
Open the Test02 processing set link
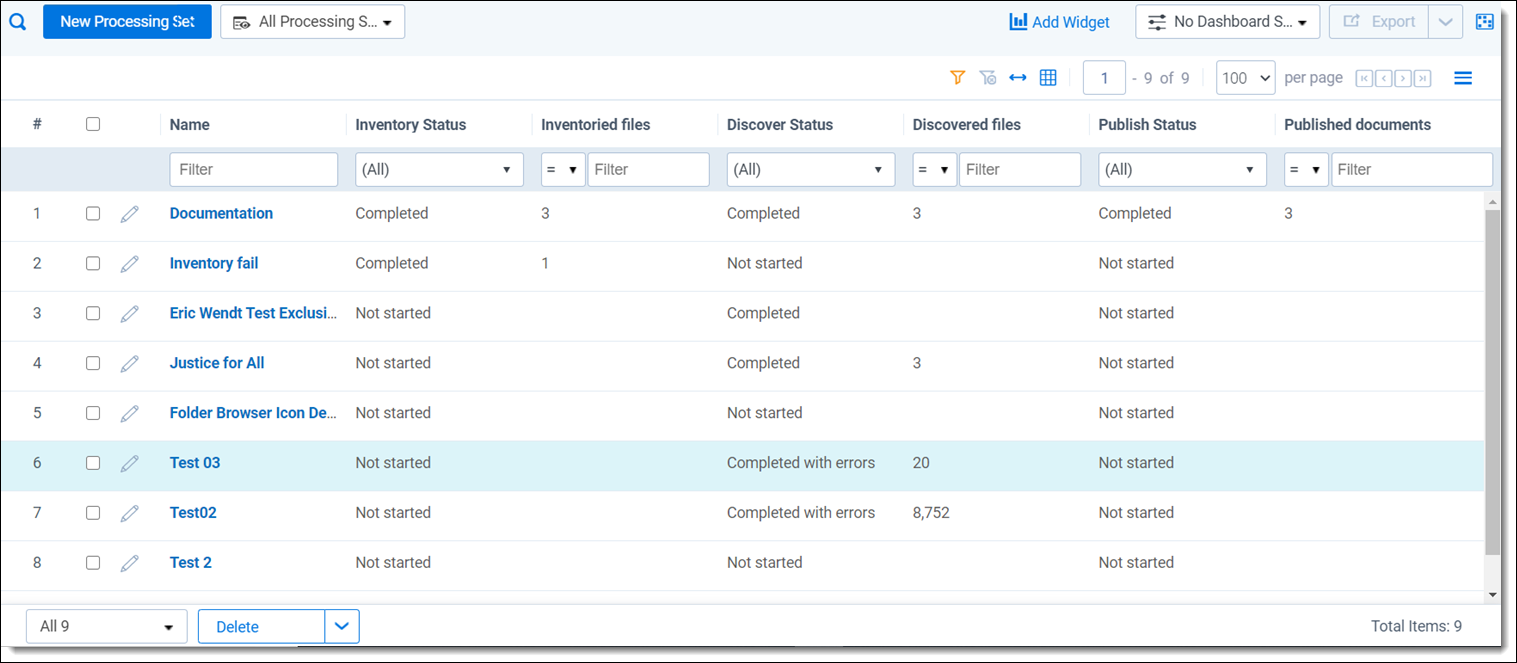pyautogui.click(x=193, y=513)
